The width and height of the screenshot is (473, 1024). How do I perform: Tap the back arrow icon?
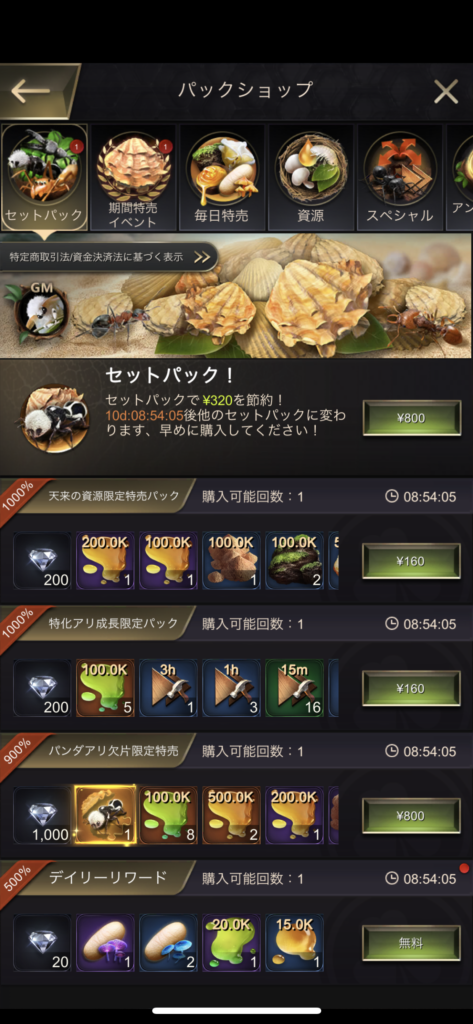(x=31, y=92)
